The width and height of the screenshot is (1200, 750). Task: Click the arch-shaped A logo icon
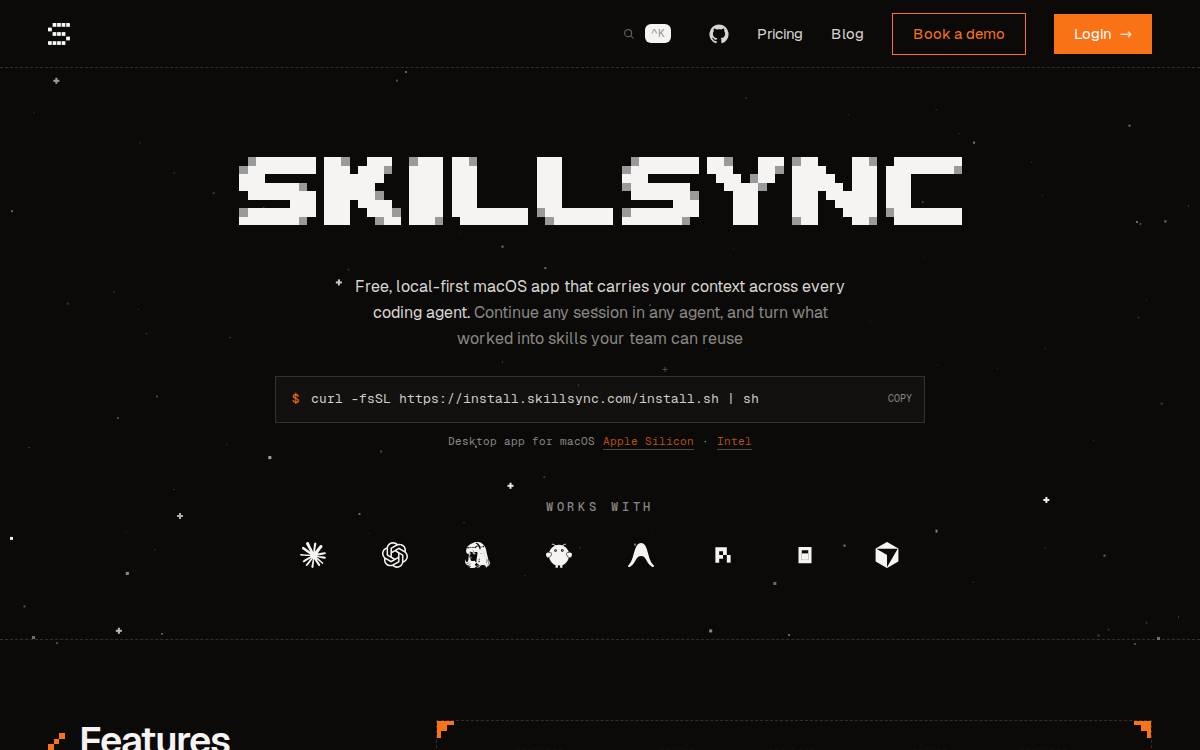pyautogui.click(x=641, y=555)
